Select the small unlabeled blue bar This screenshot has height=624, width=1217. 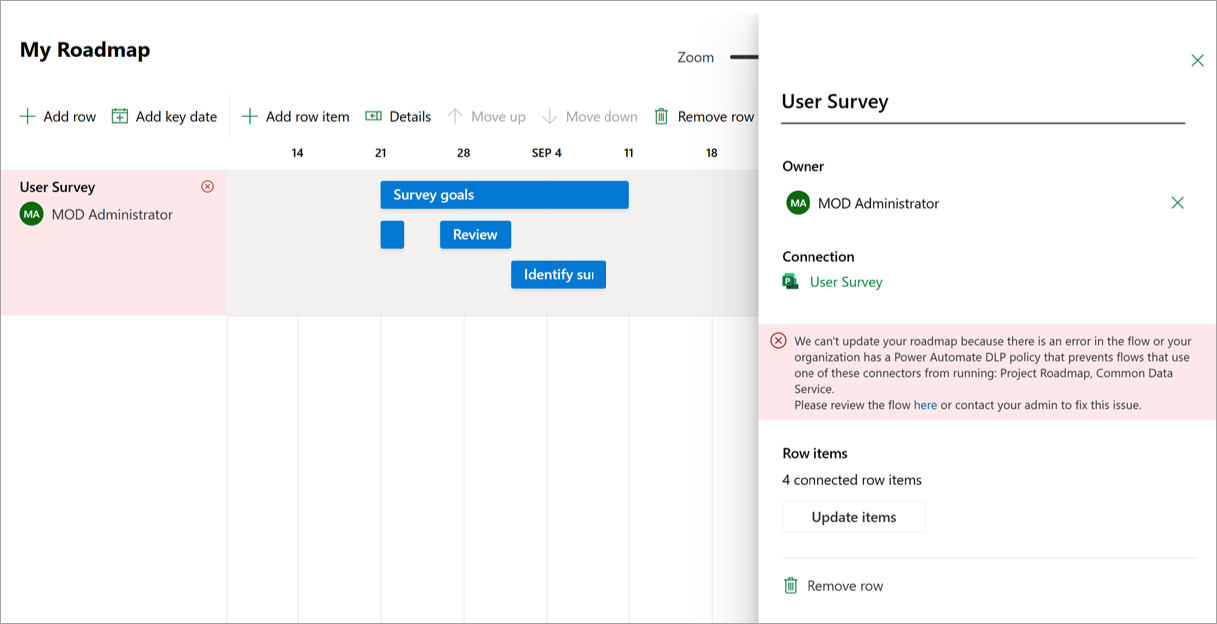point(392,235)
